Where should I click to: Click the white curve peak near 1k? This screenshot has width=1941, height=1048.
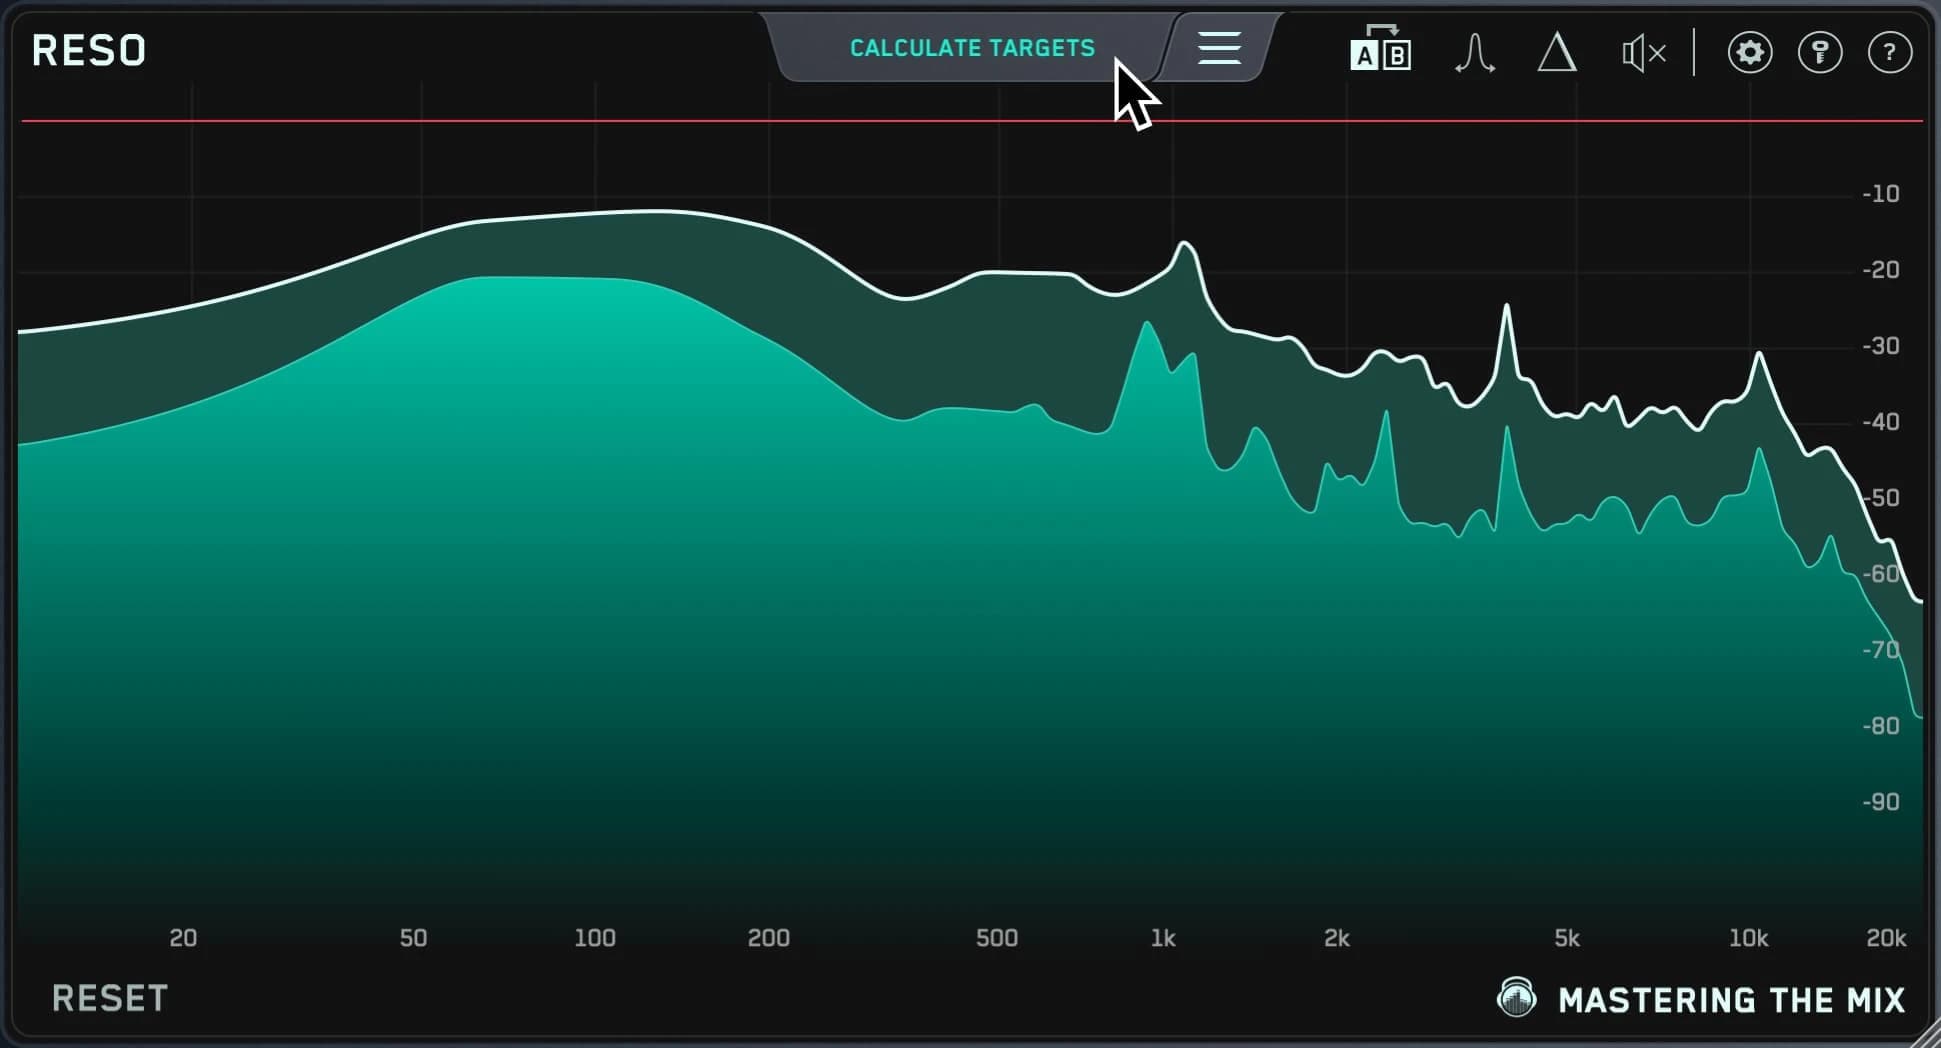point(1185,243)
